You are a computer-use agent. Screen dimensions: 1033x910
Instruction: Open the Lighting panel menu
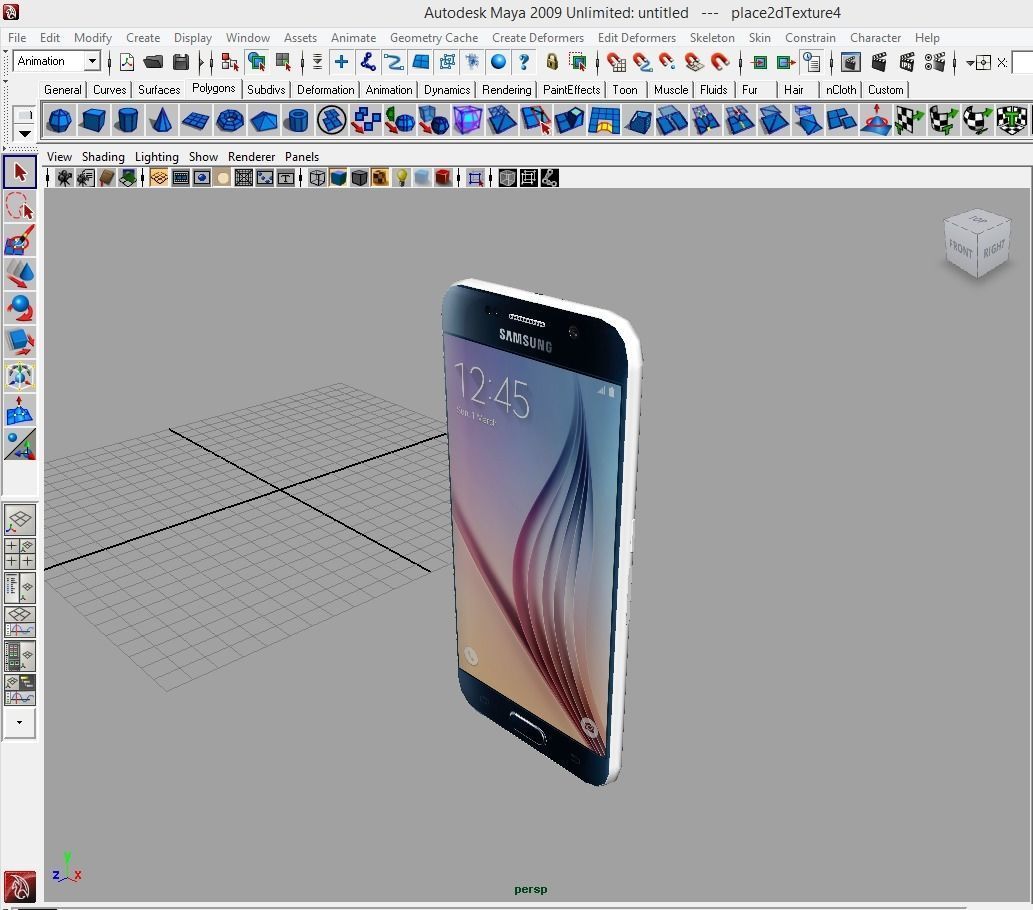point(157,157)
